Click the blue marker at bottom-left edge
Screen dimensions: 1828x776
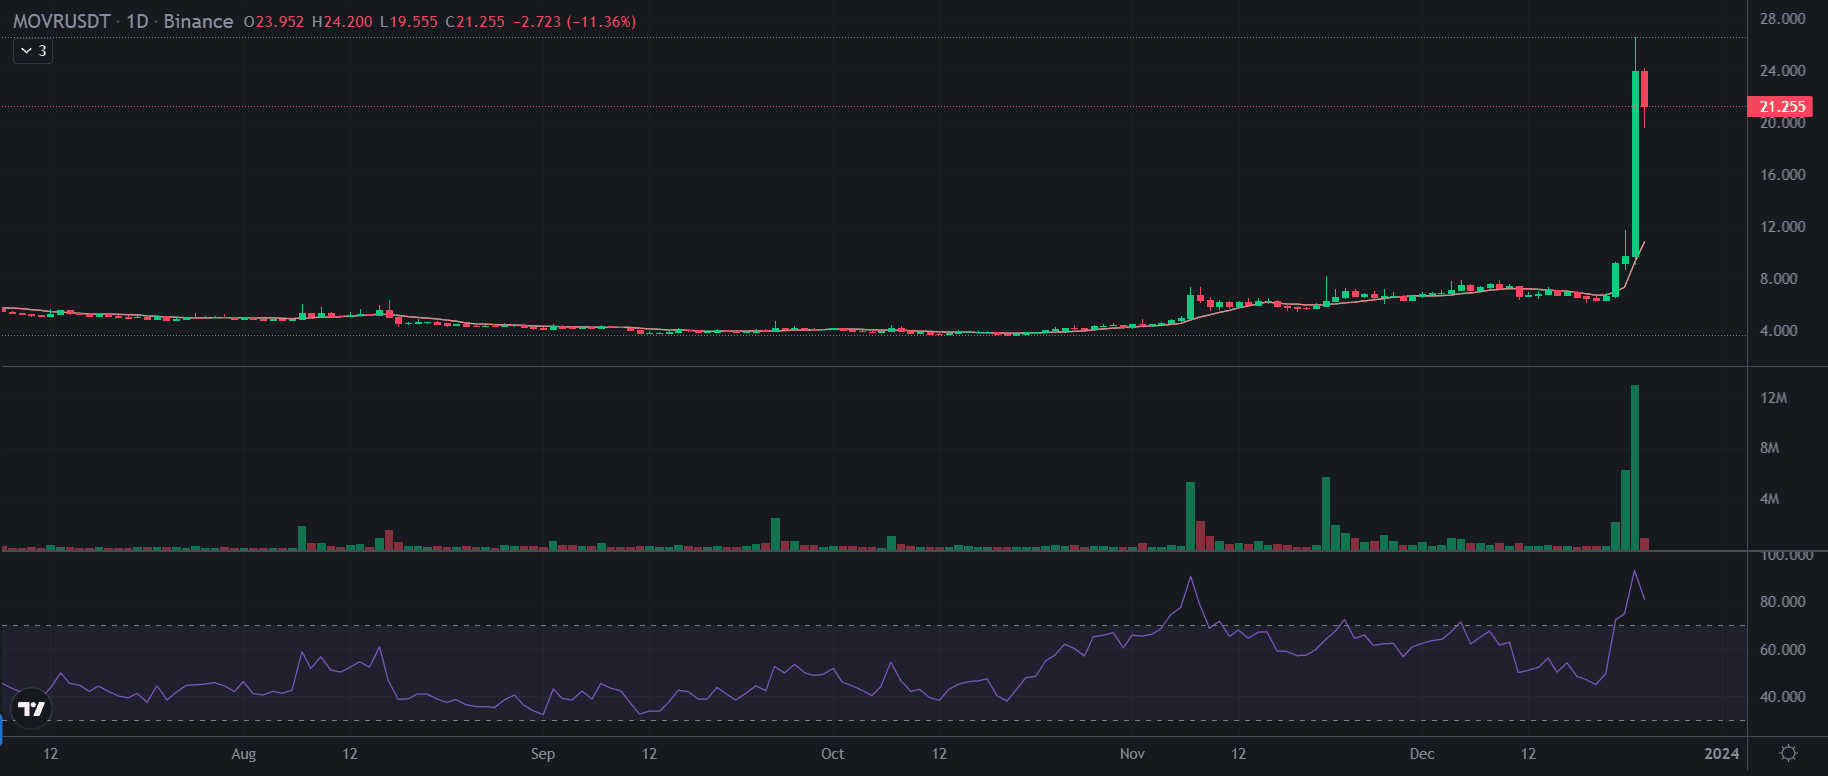(1, 731)
